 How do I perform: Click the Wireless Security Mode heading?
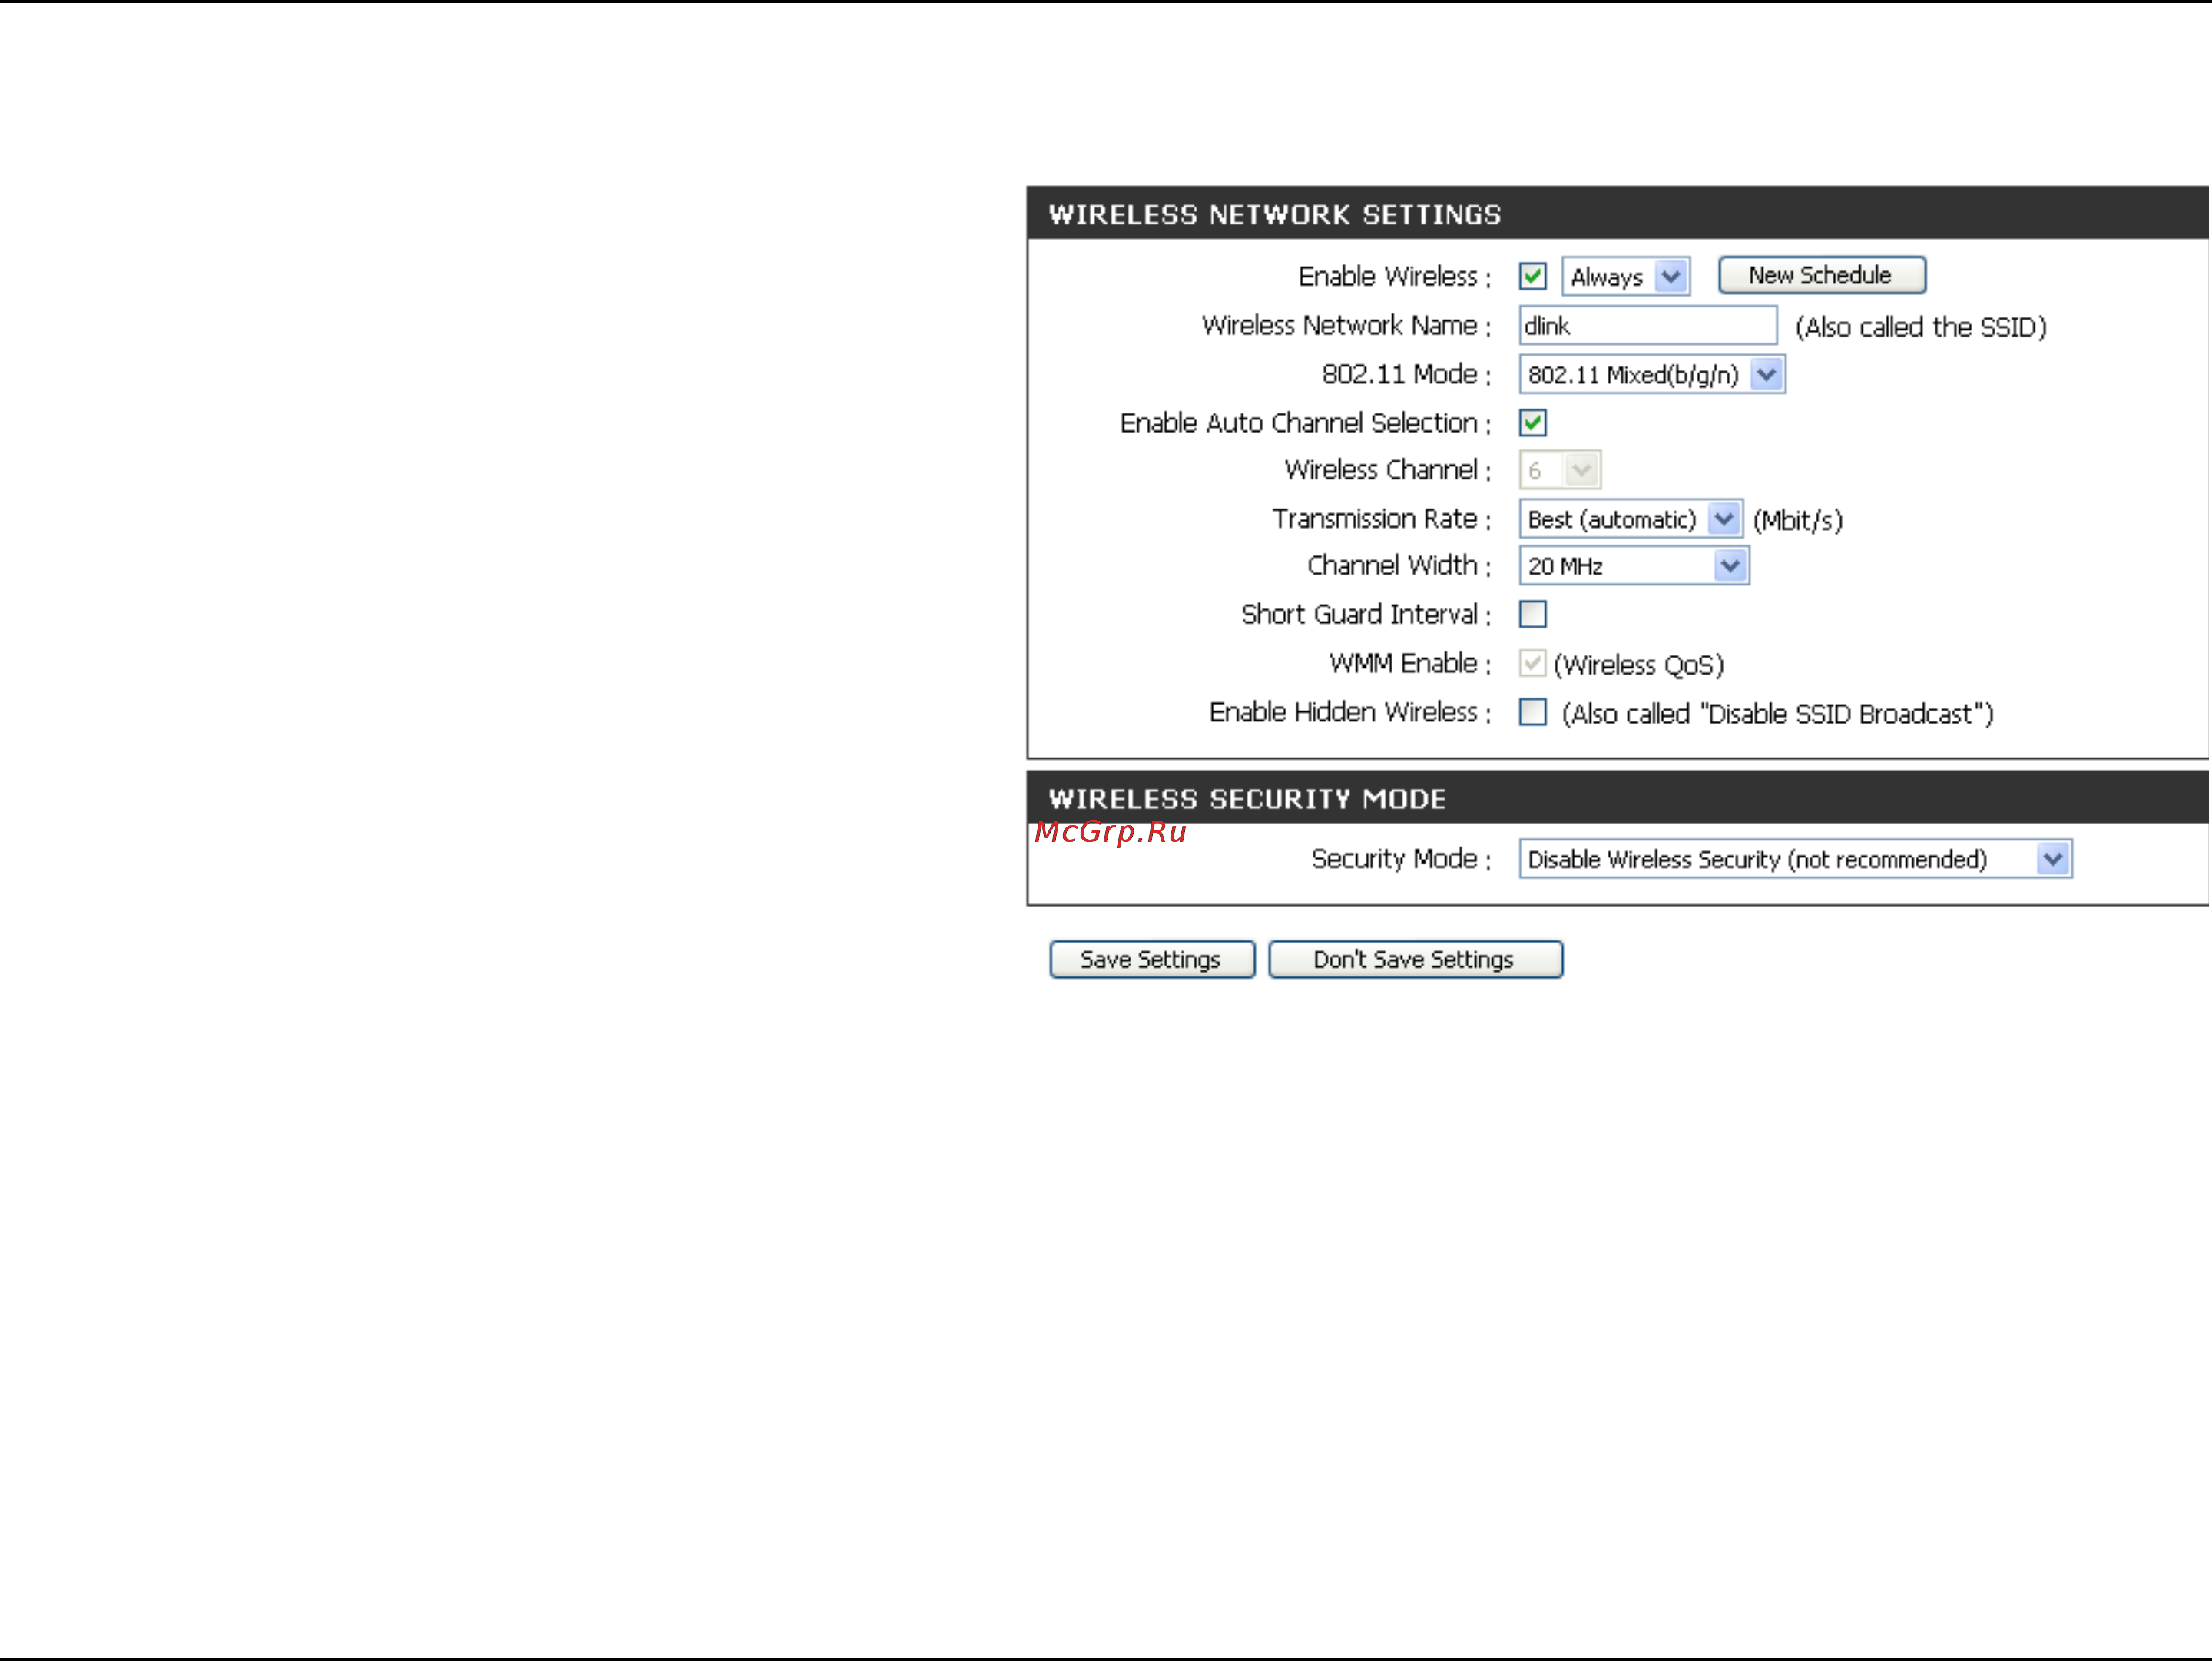pyautogui.click(x=1247, y=799)
